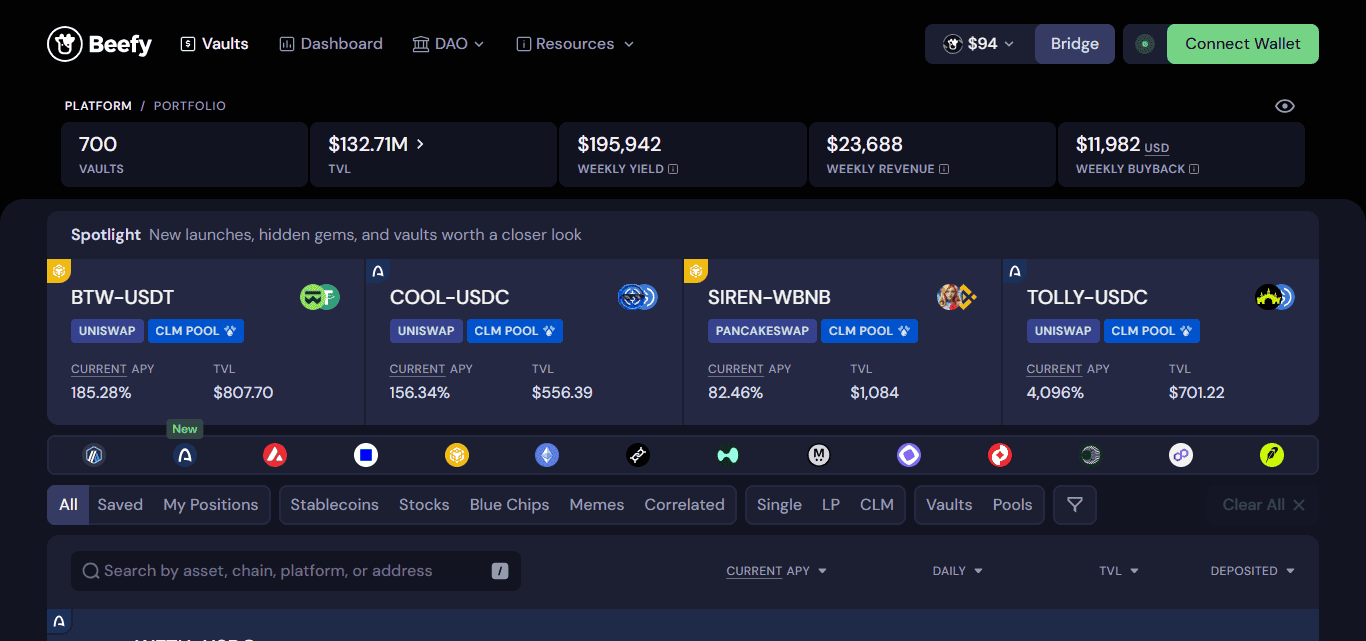
Task: Filter vaults by Avalanche chain icon
Action: (x=275, y=455)
